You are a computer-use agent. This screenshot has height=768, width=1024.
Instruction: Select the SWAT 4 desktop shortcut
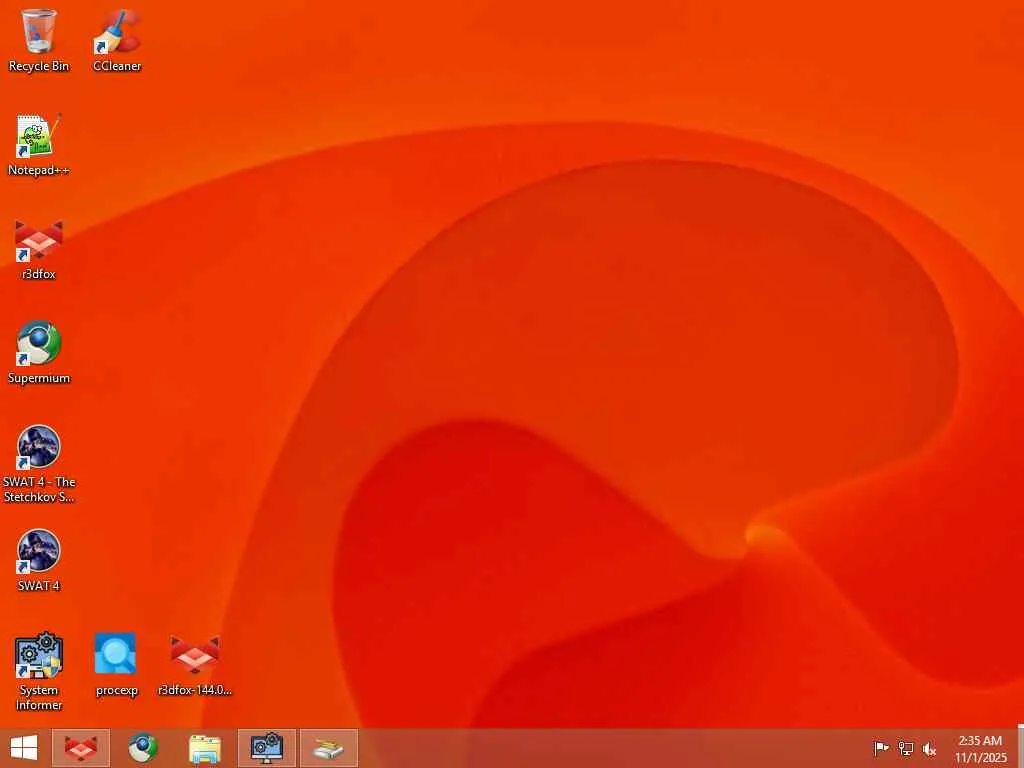point(39,560)
